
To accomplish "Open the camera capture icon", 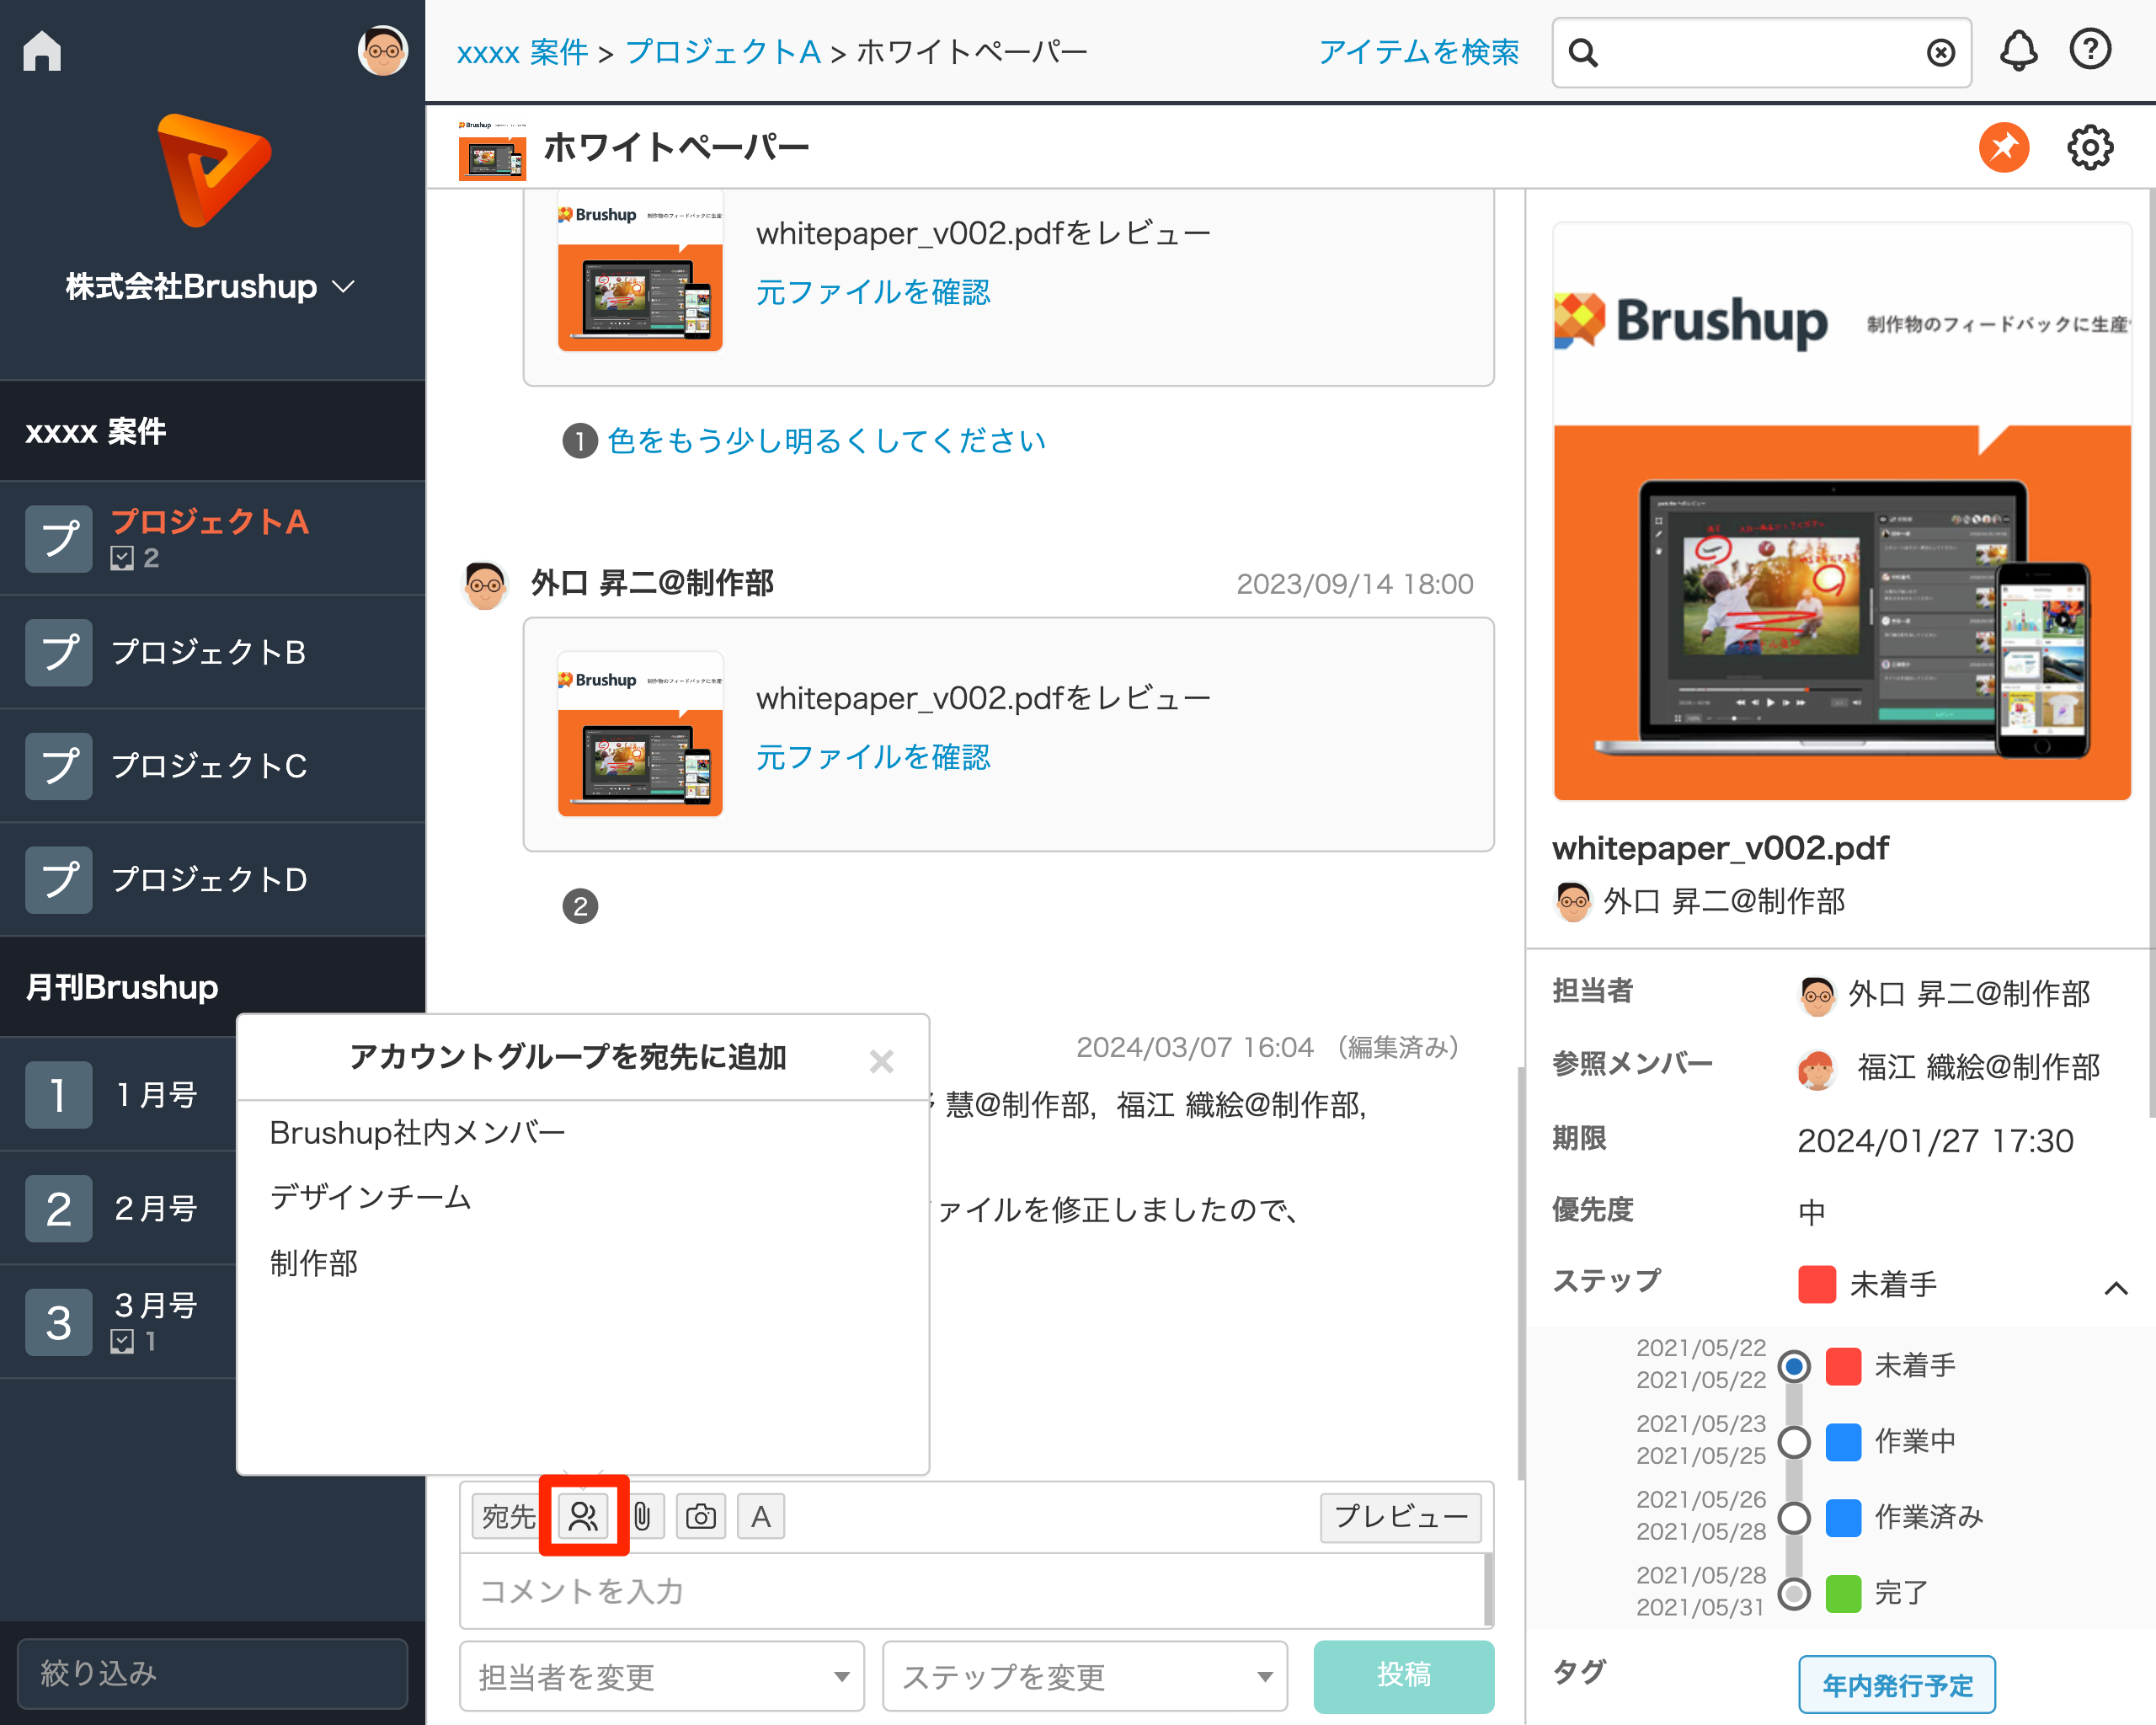I will [701, 1516].
